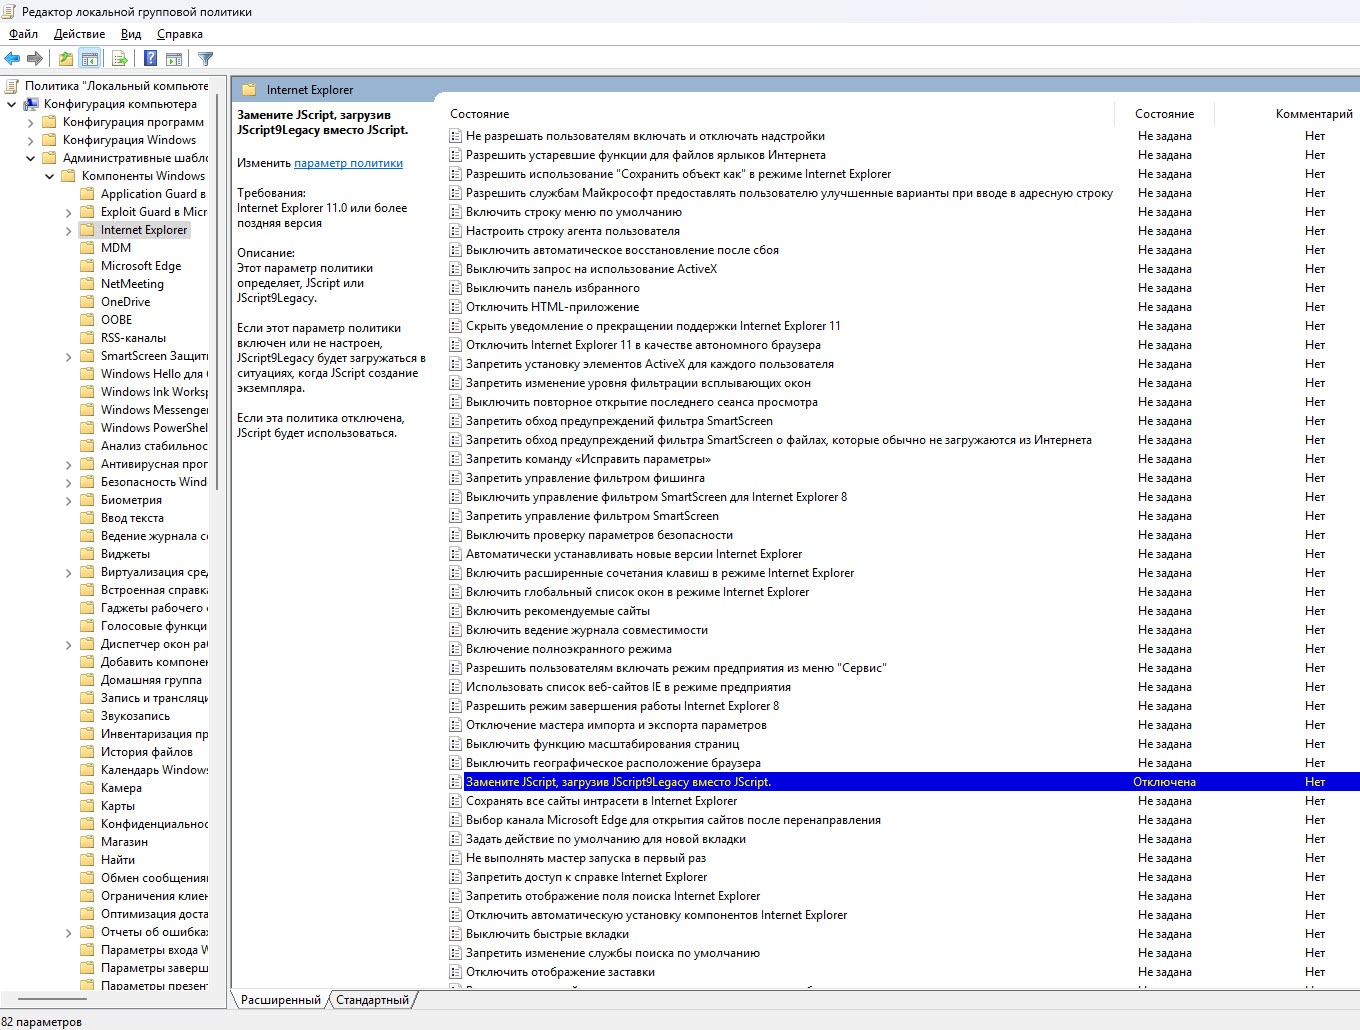Expand the Internet Explorer tree node
1360x1030 pixels.
click(x=69, y=230)
